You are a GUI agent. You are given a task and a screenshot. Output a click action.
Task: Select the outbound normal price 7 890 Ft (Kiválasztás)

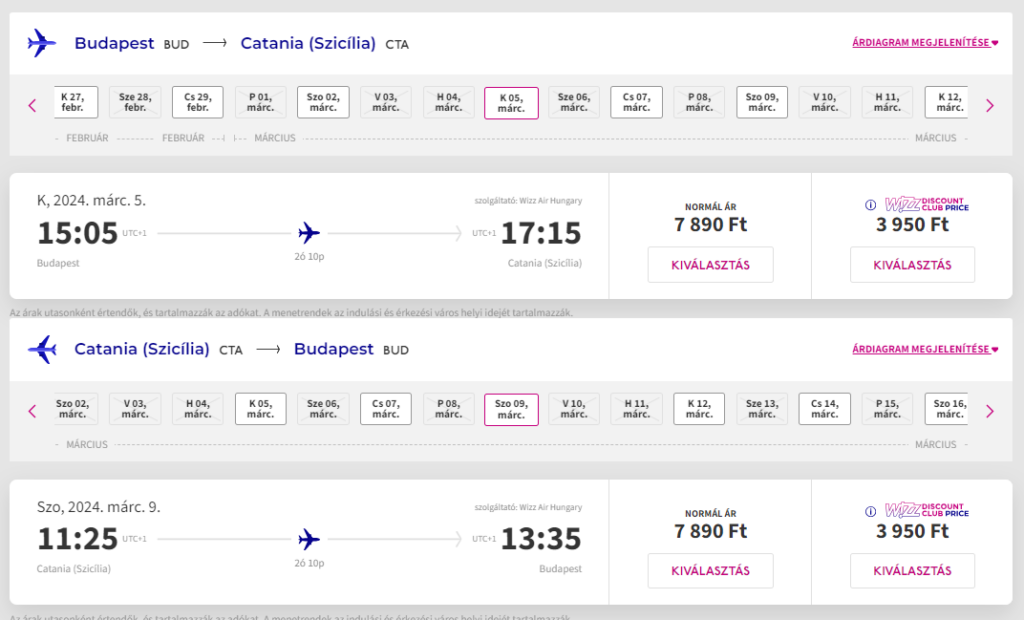[711, 265]
